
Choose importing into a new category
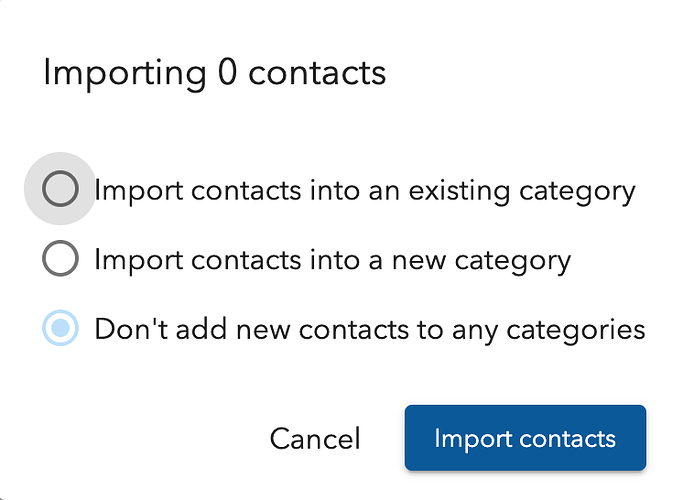pos(60,258)
